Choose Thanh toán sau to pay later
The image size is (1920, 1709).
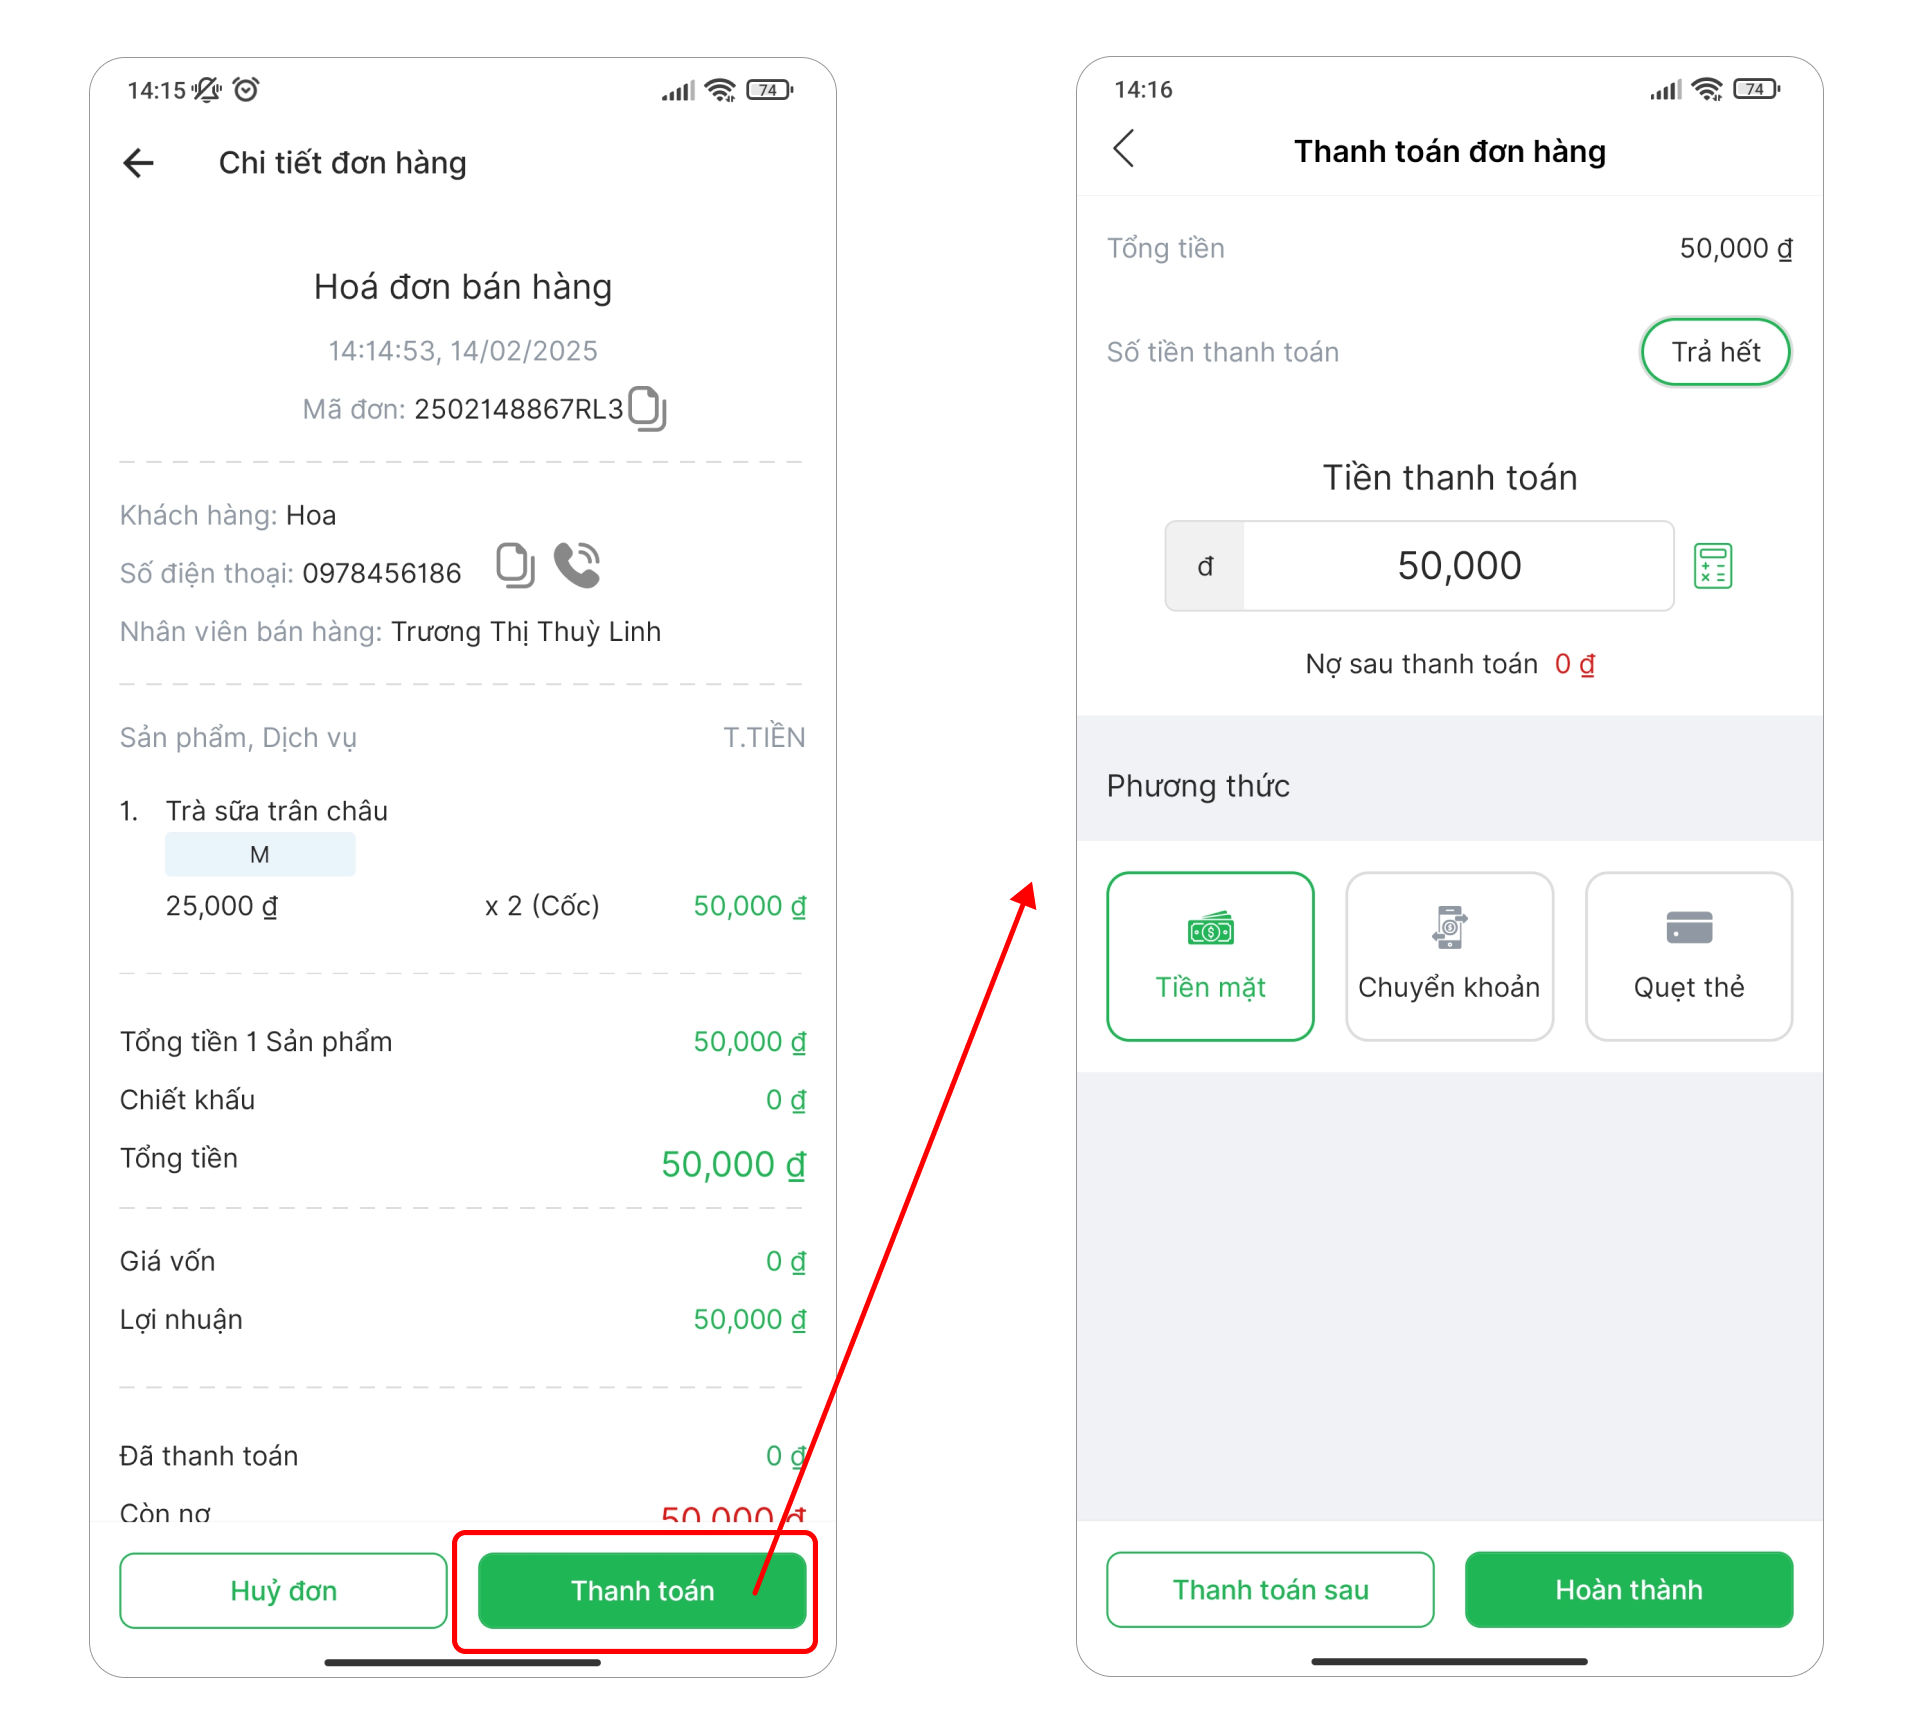(x=1270, y=1589)
